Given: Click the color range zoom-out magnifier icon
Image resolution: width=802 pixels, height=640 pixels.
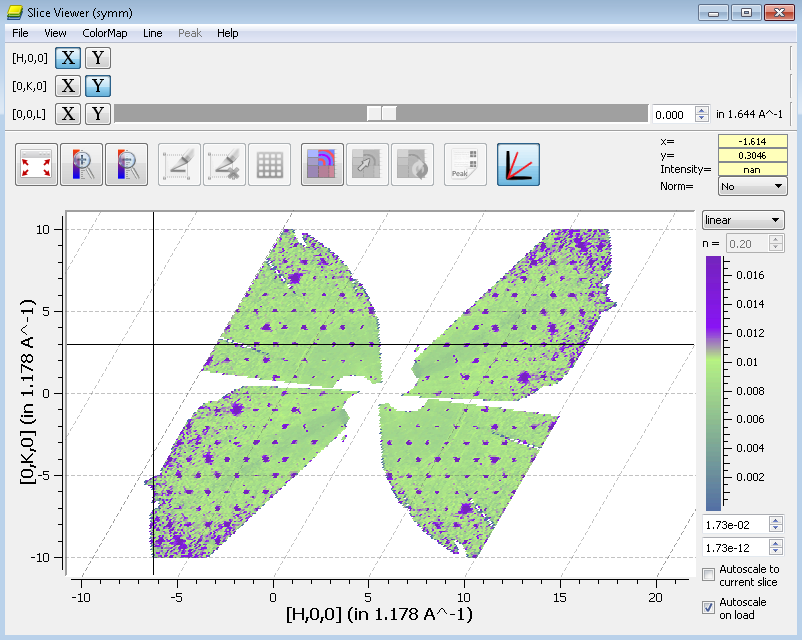Looking at the screenshot, I should 126,165.
